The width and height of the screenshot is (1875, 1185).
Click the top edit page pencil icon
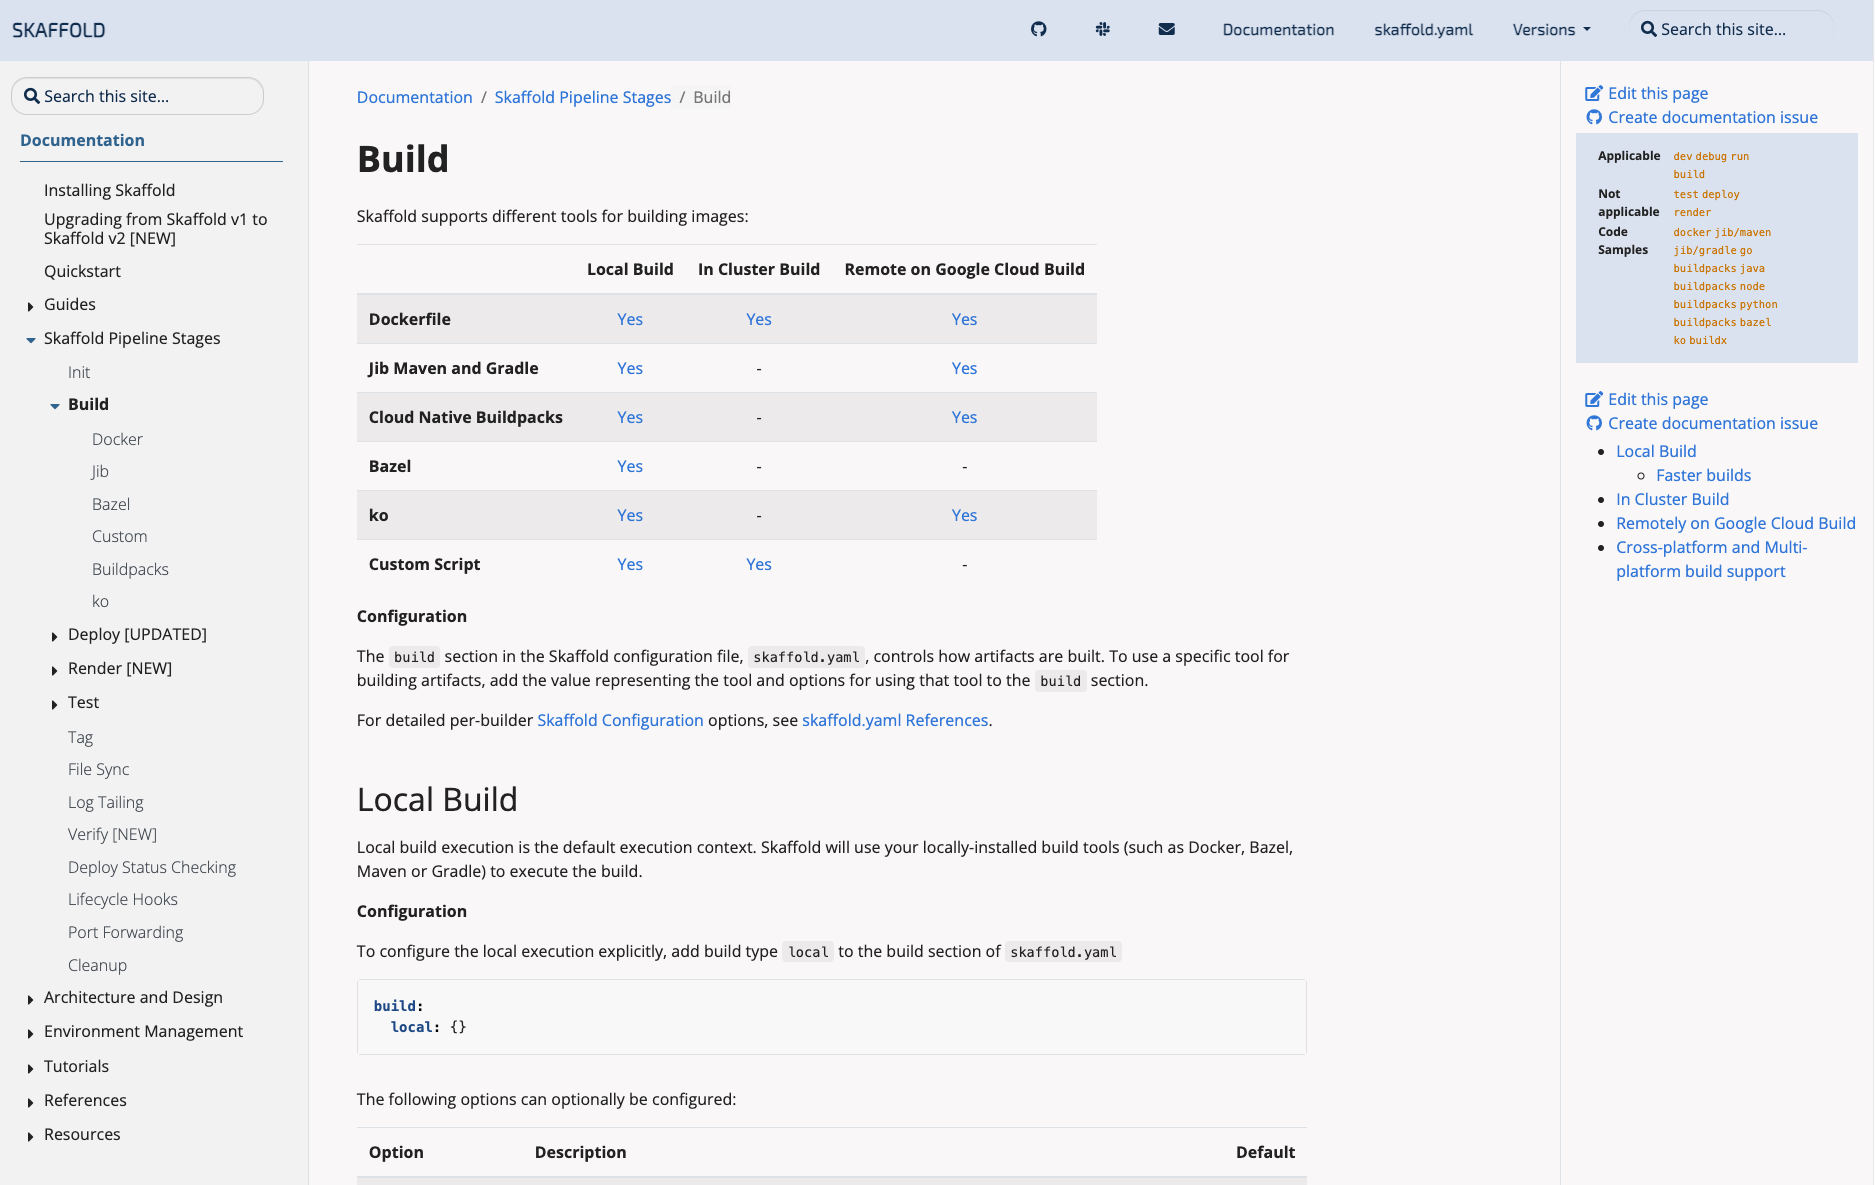pyautogui.click(x=1594, y=93)
